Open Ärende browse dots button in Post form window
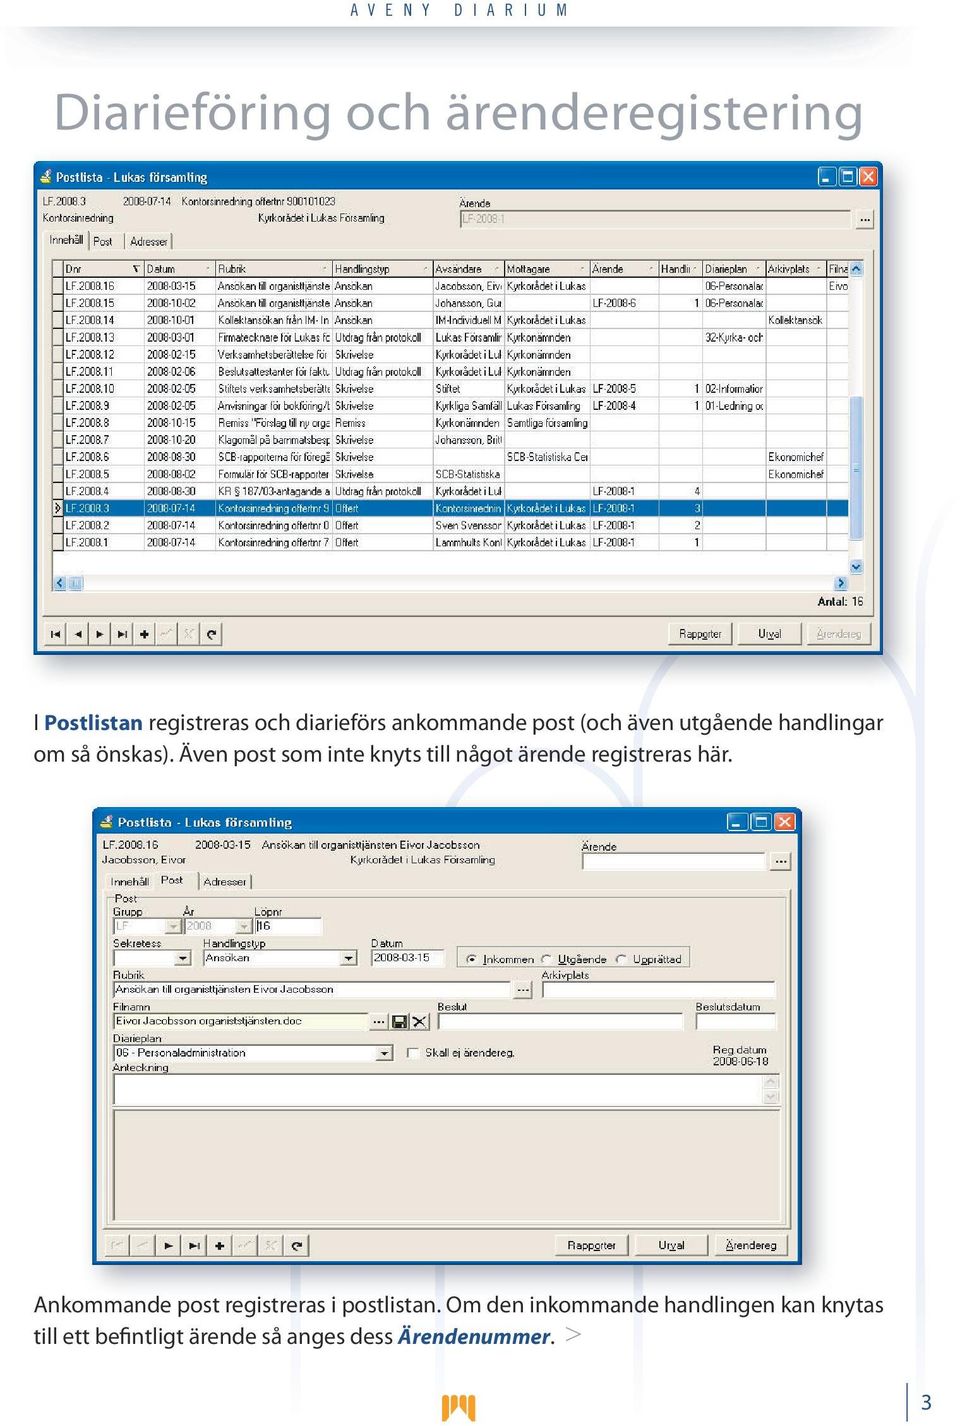 780,861
